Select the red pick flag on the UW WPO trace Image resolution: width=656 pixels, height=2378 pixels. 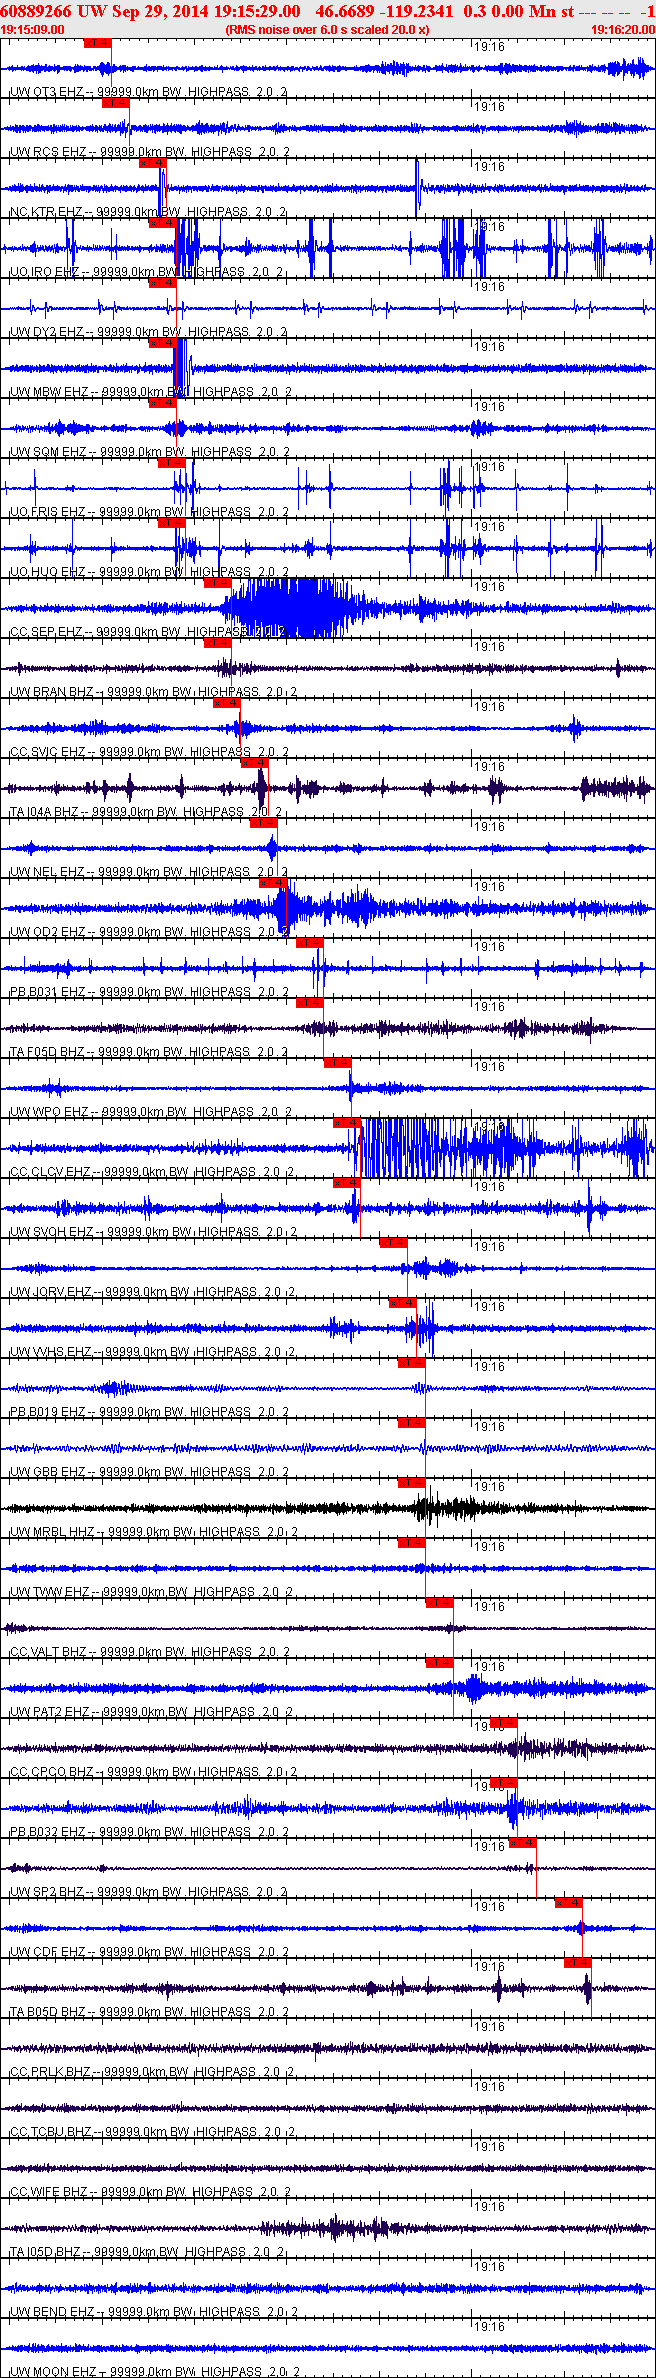coord(338,1063)
